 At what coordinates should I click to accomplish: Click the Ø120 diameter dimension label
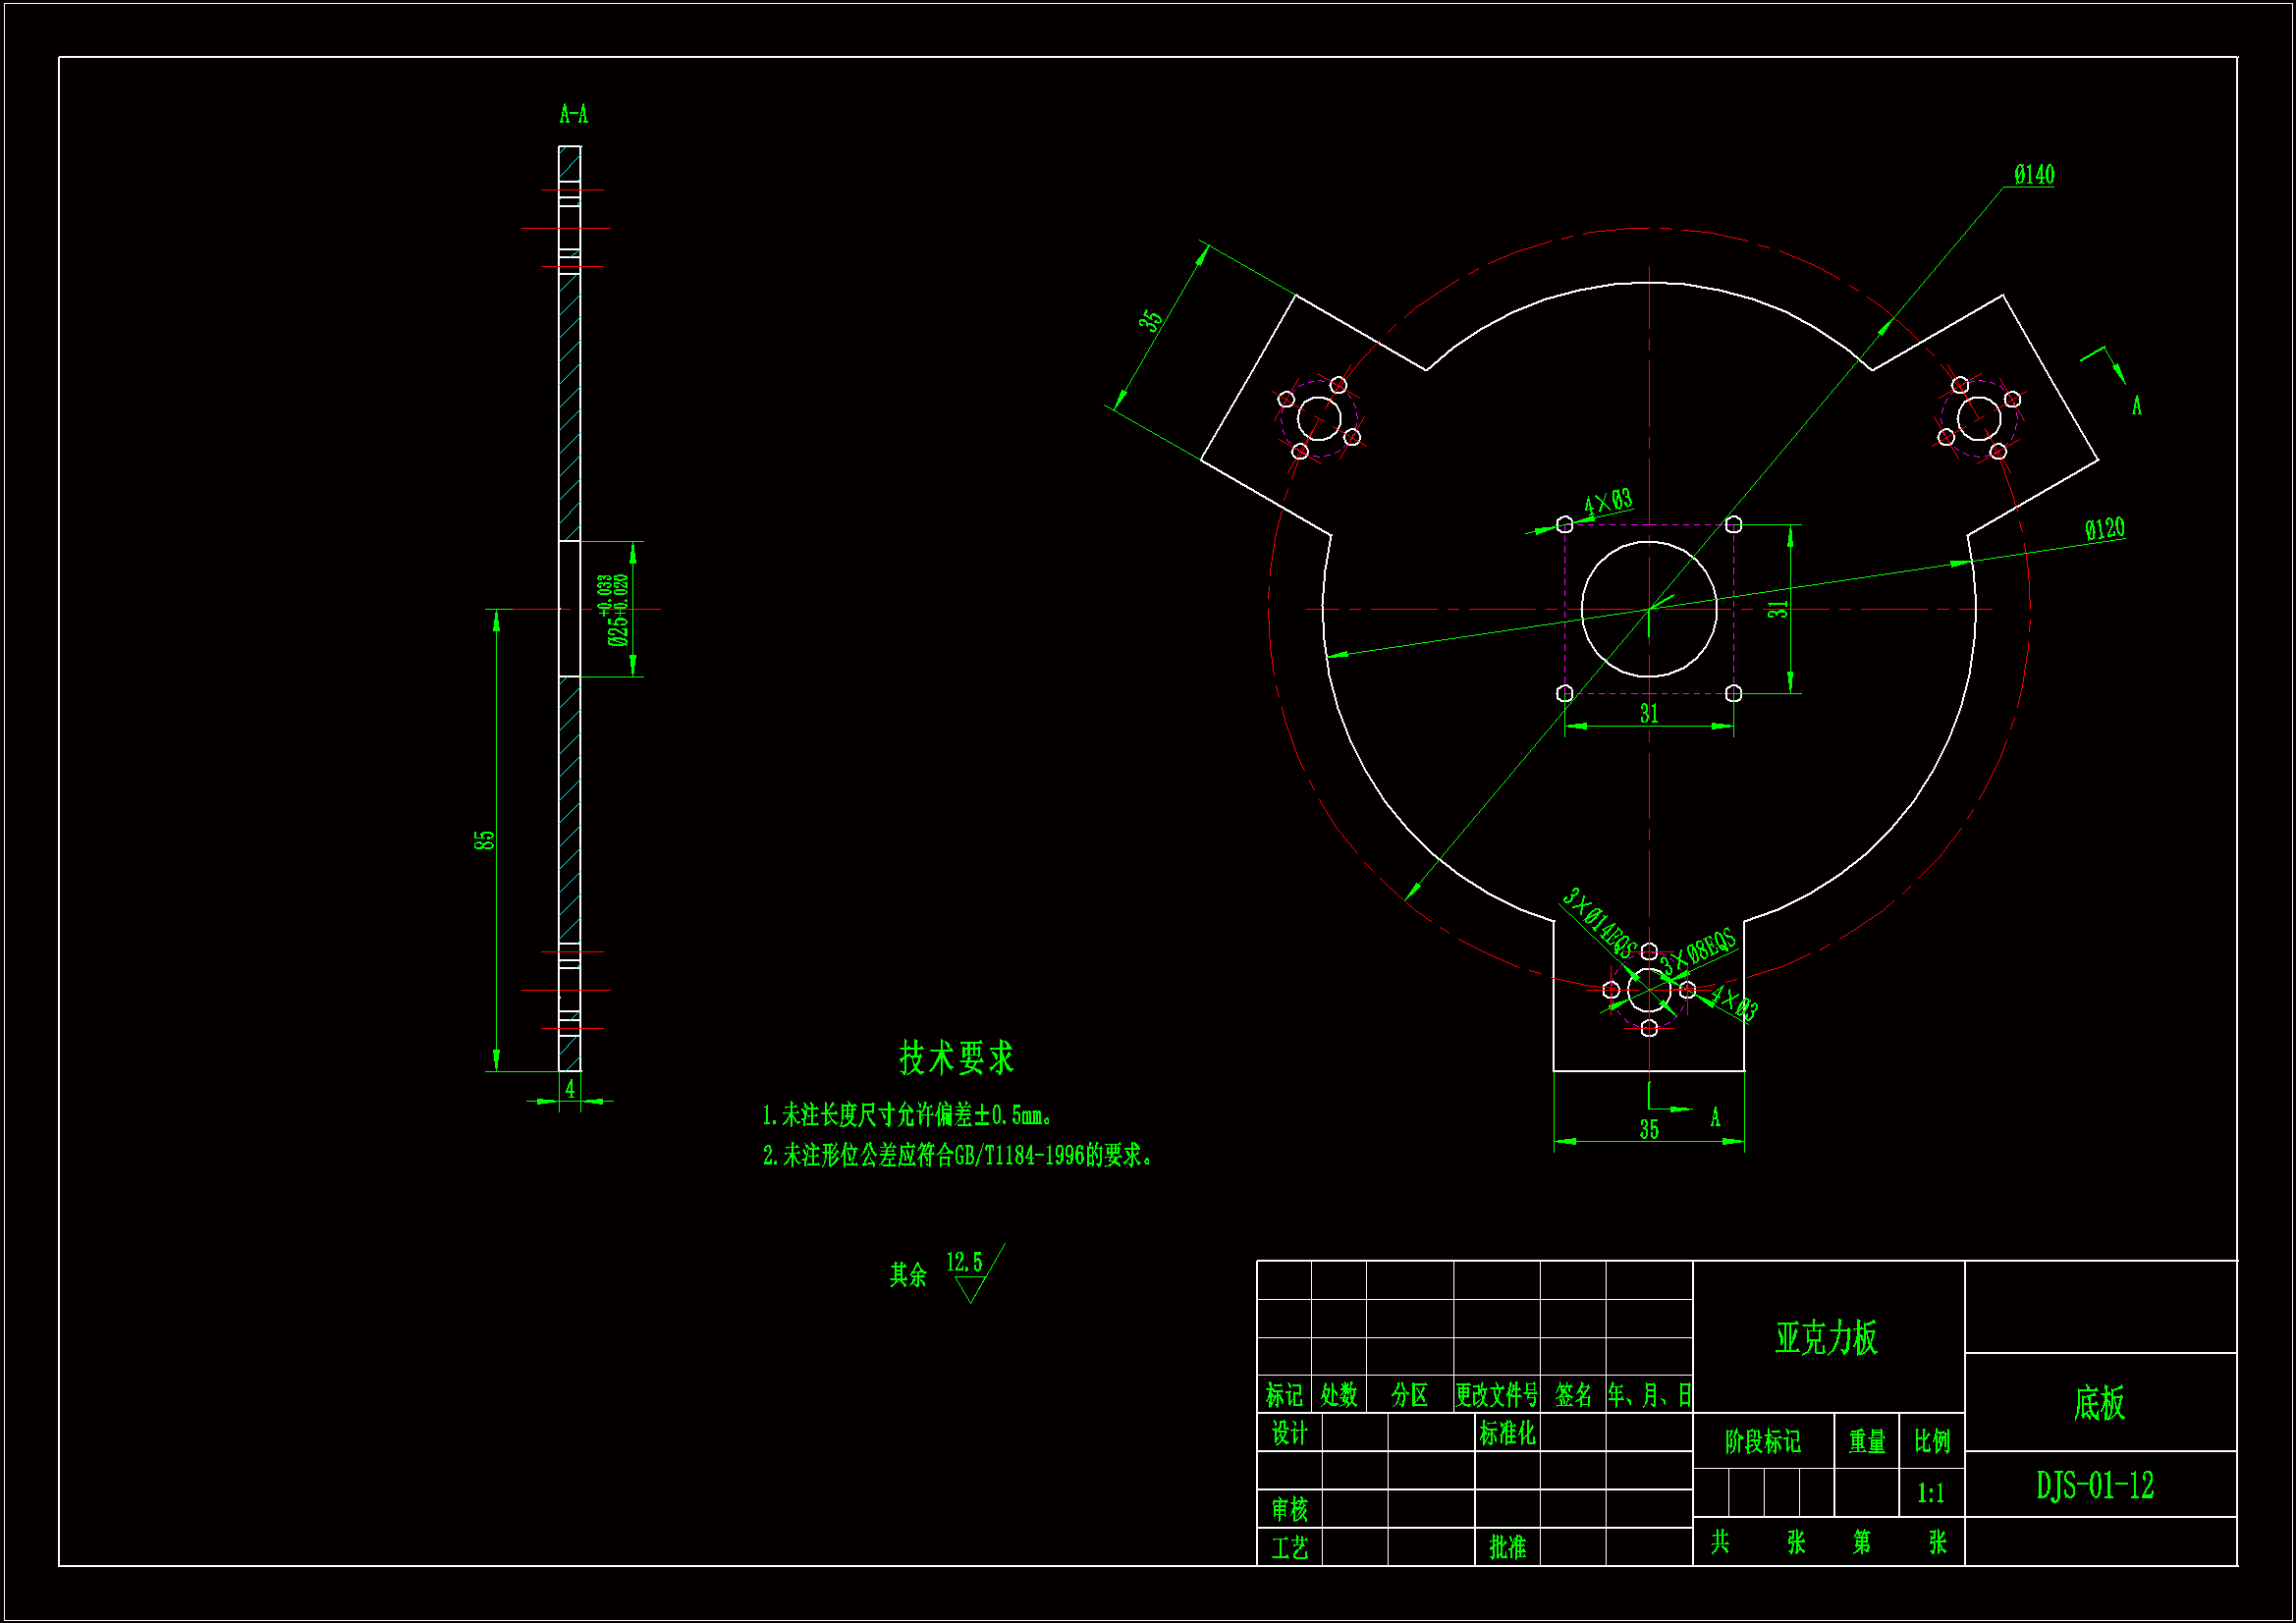click(x=2104, y=529)
